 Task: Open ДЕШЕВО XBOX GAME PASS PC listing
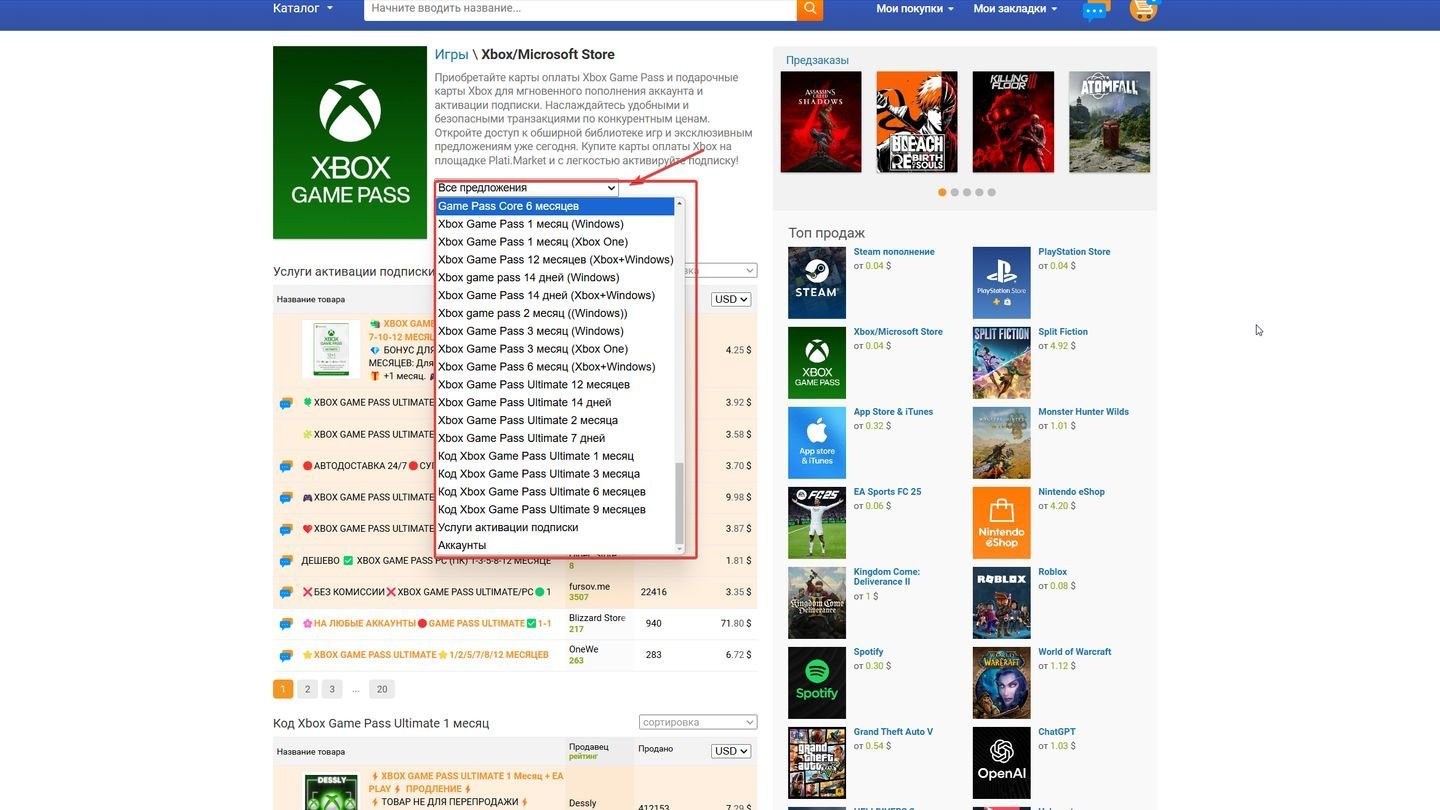coord(426,561)
